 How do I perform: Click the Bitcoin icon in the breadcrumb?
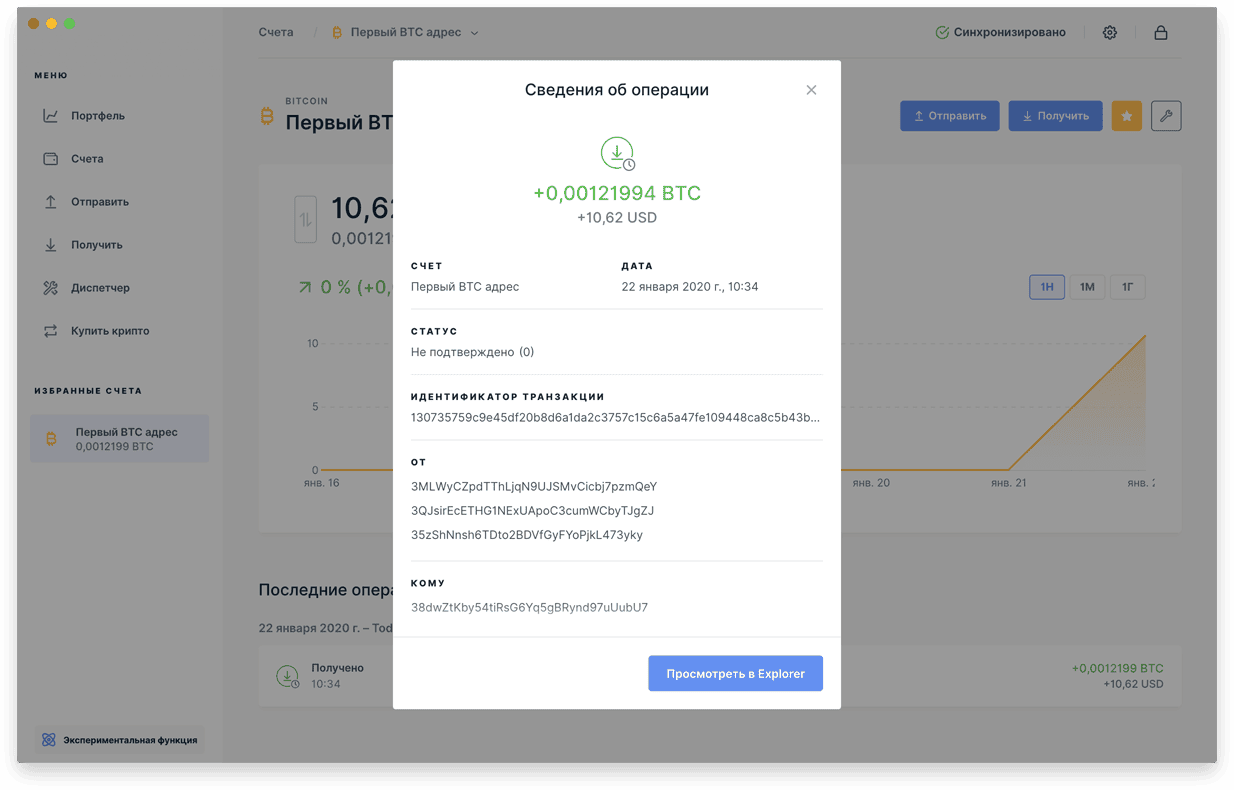pos(337,32)
